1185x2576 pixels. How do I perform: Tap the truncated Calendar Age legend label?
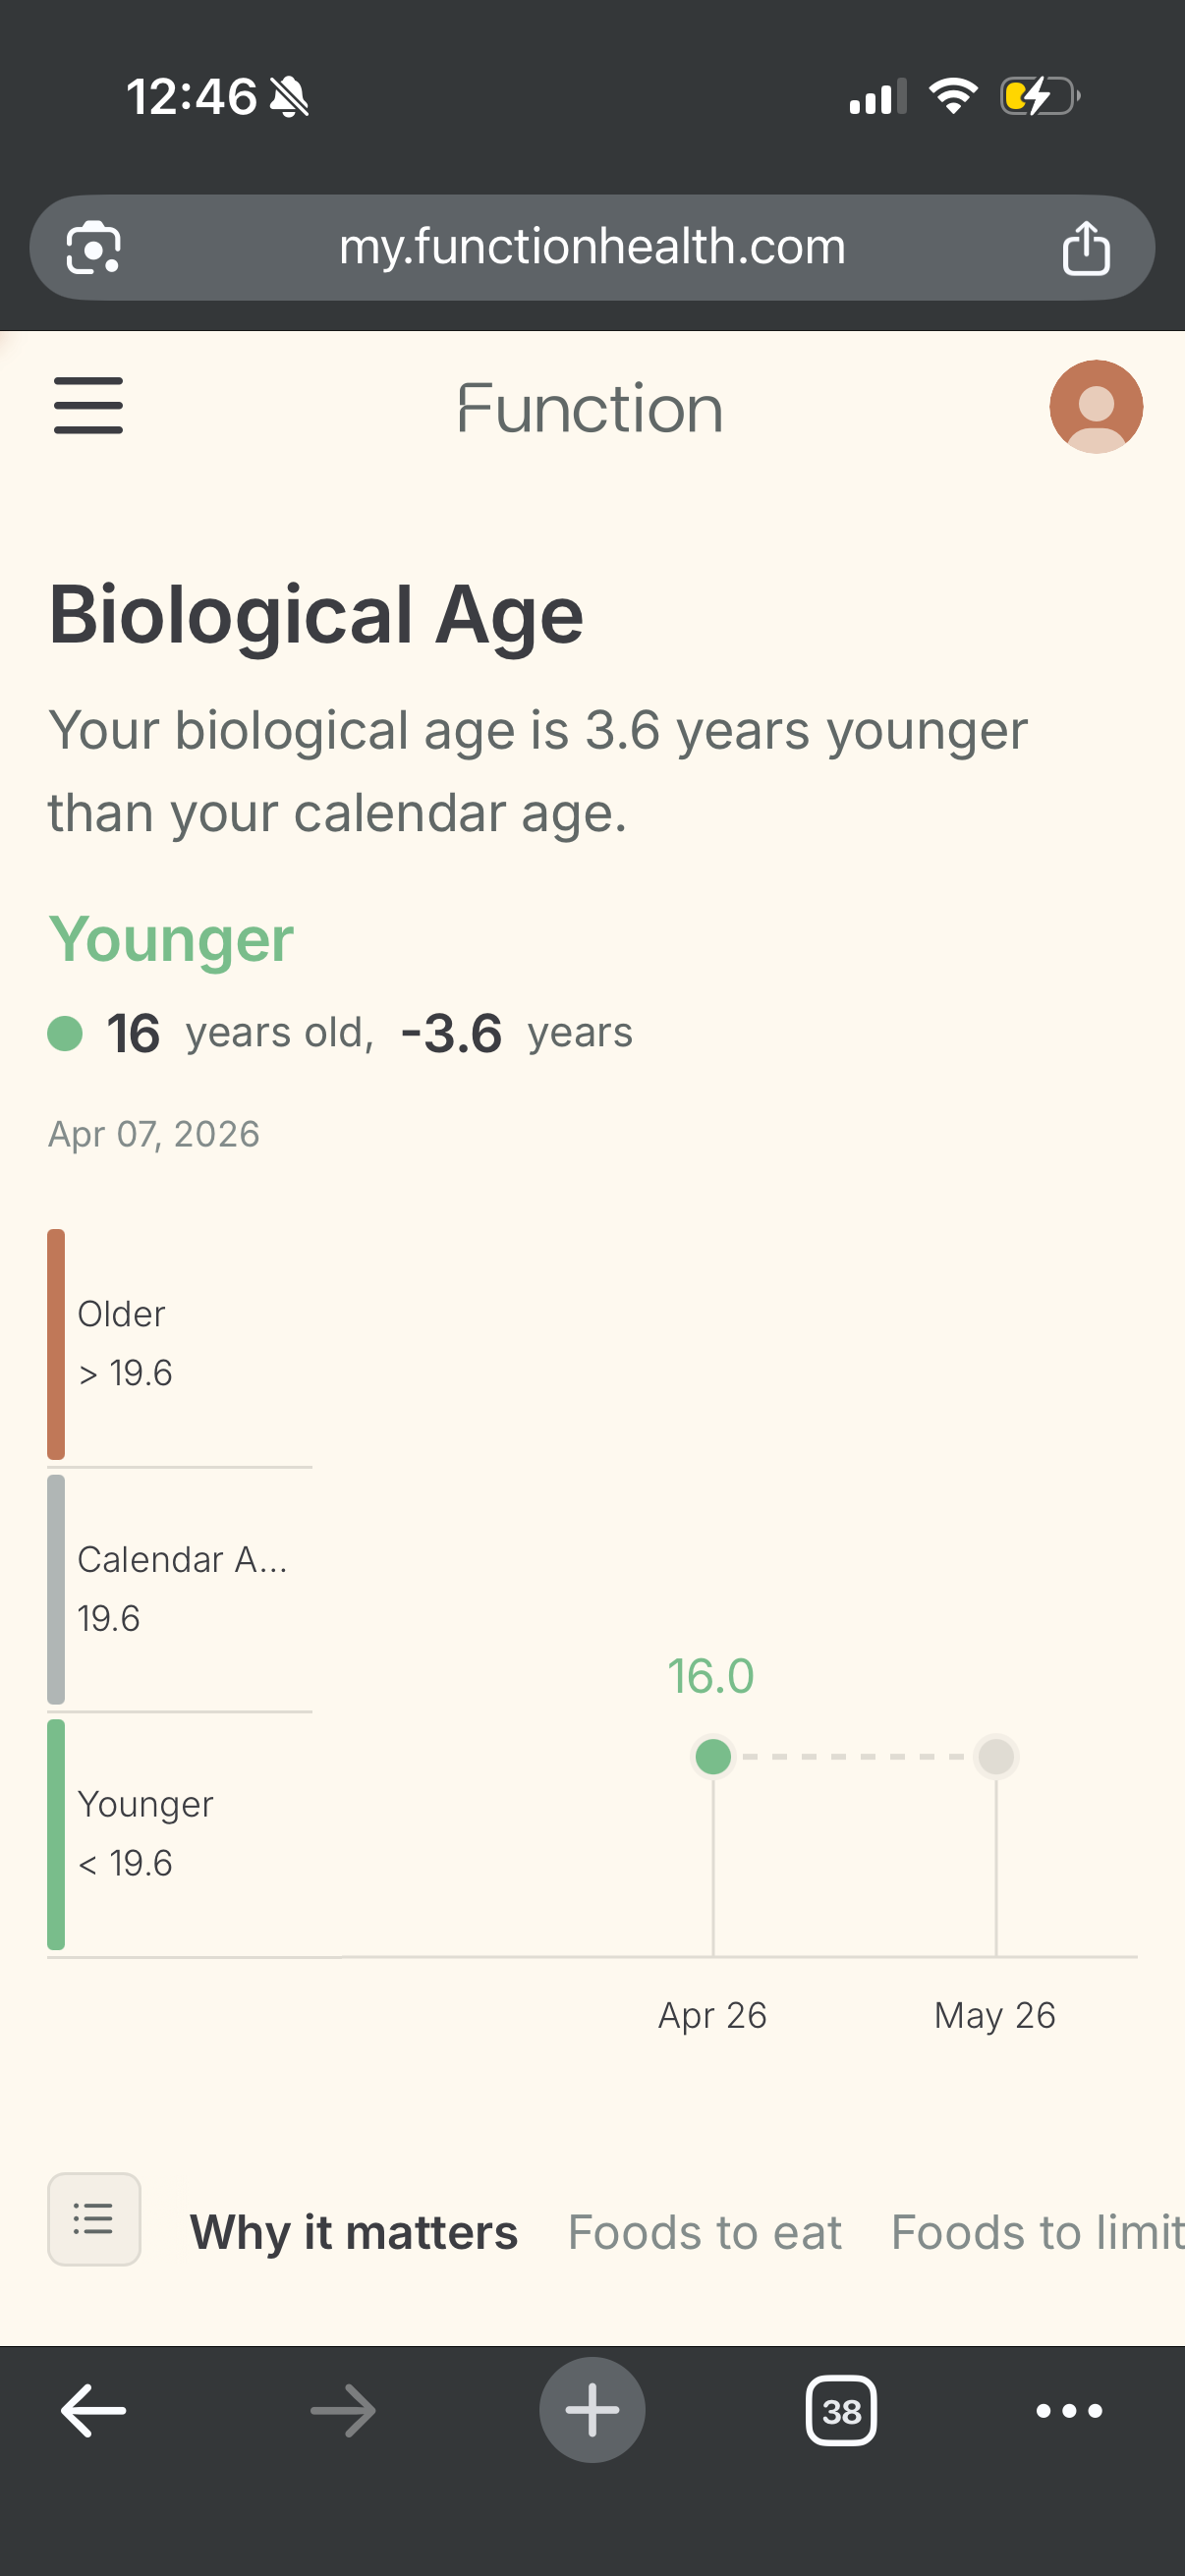[x=182, y=1559]
